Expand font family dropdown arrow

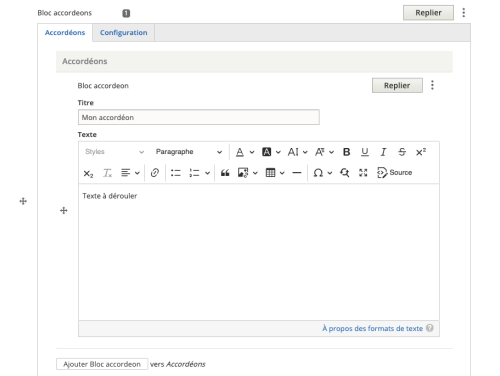[x=331, y=152]
